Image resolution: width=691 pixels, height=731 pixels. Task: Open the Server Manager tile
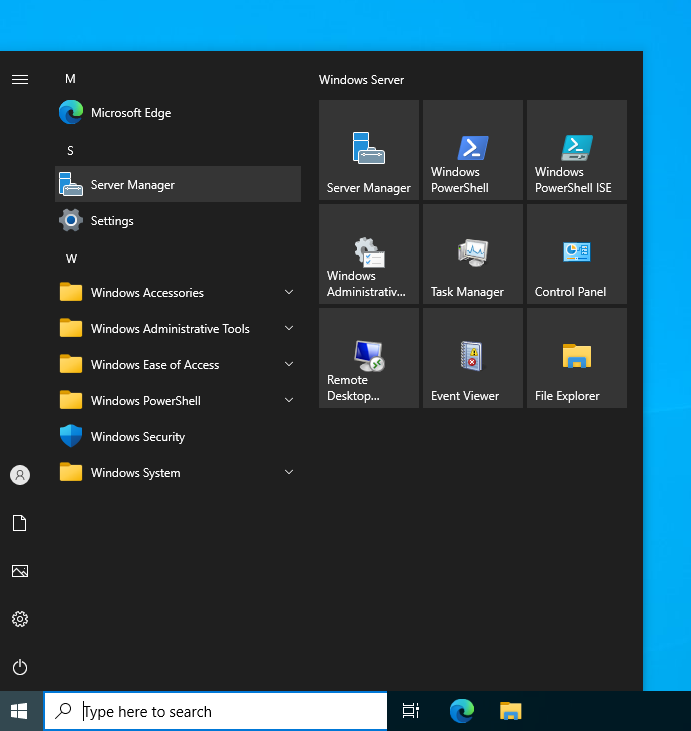point(368,150)
